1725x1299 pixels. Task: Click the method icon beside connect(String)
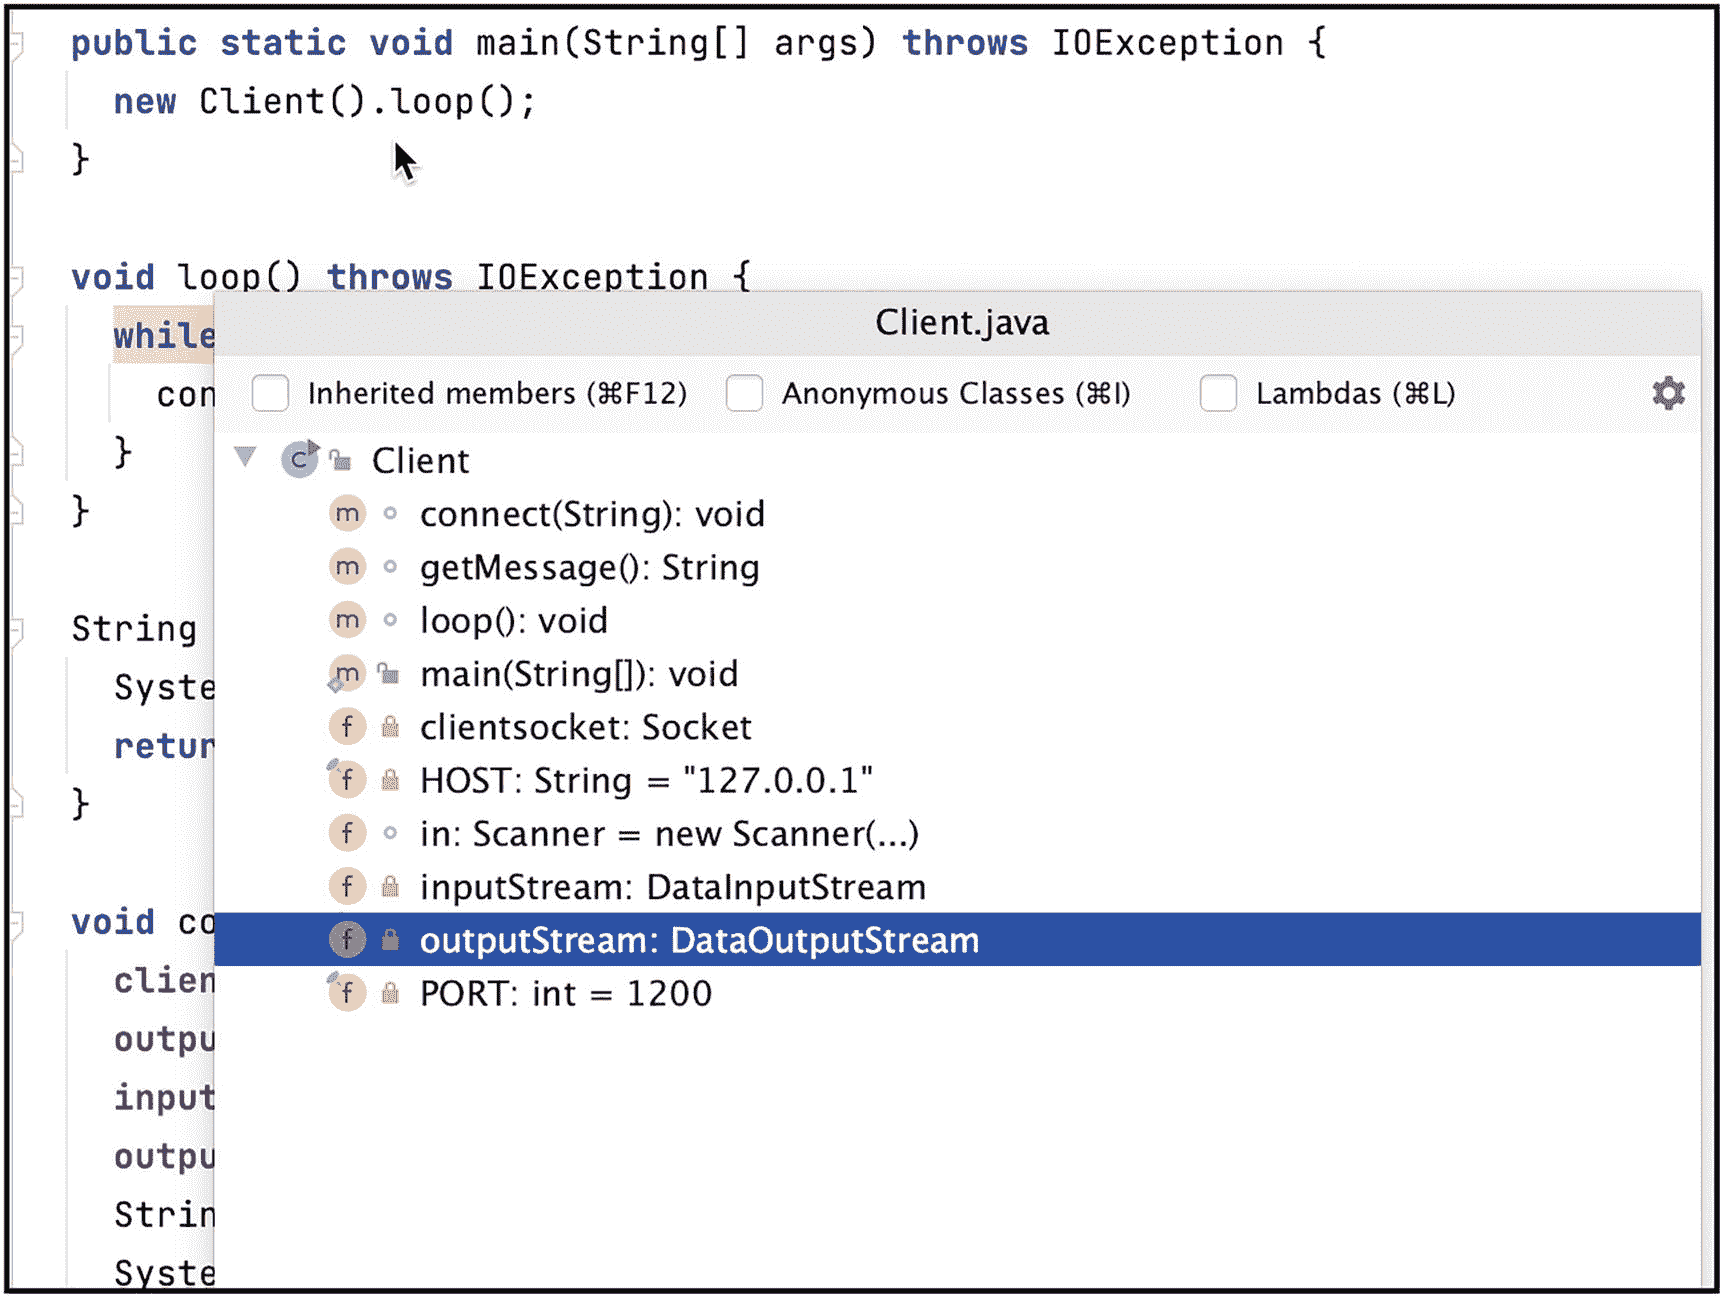[x=347, y=514]
